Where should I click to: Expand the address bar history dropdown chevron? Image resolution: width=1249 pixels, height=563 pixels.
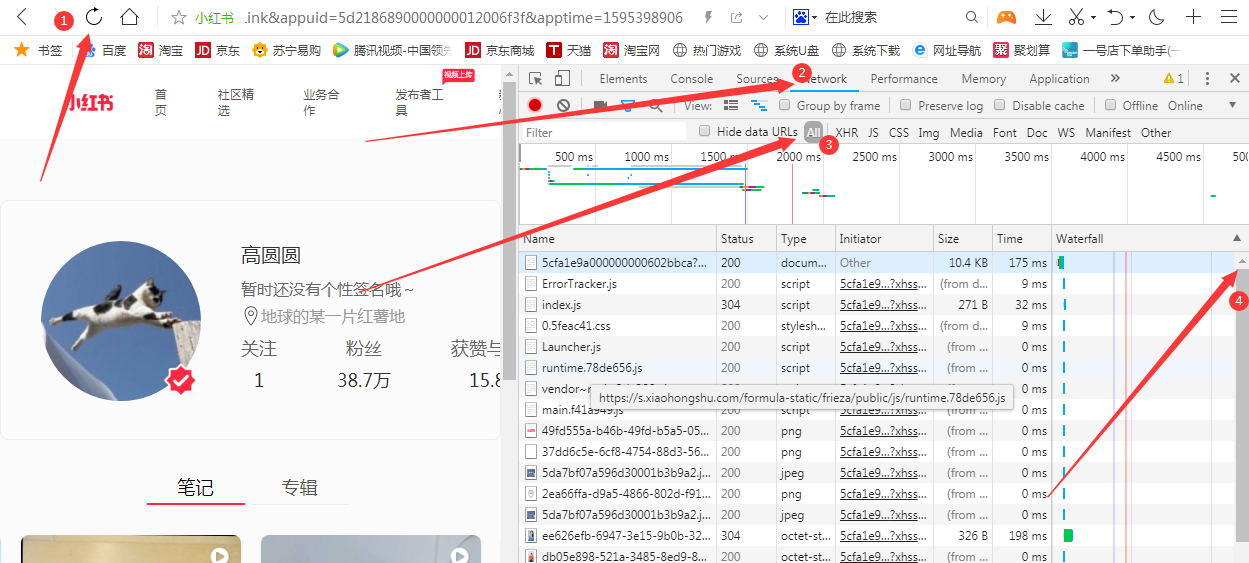pos(765,17)
